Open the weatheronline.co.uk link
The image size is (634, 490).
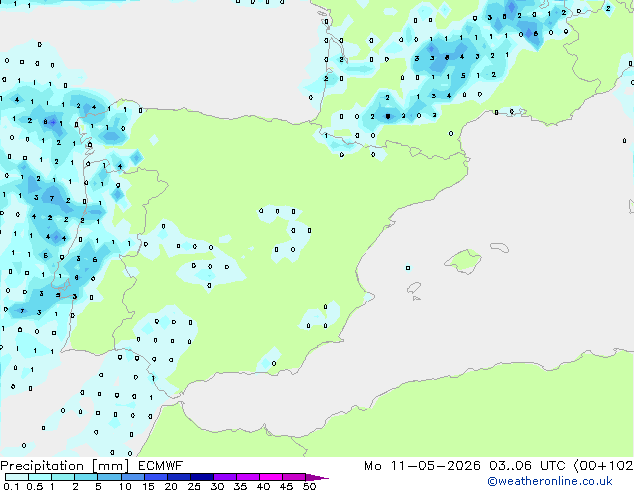tap(550, 481)
